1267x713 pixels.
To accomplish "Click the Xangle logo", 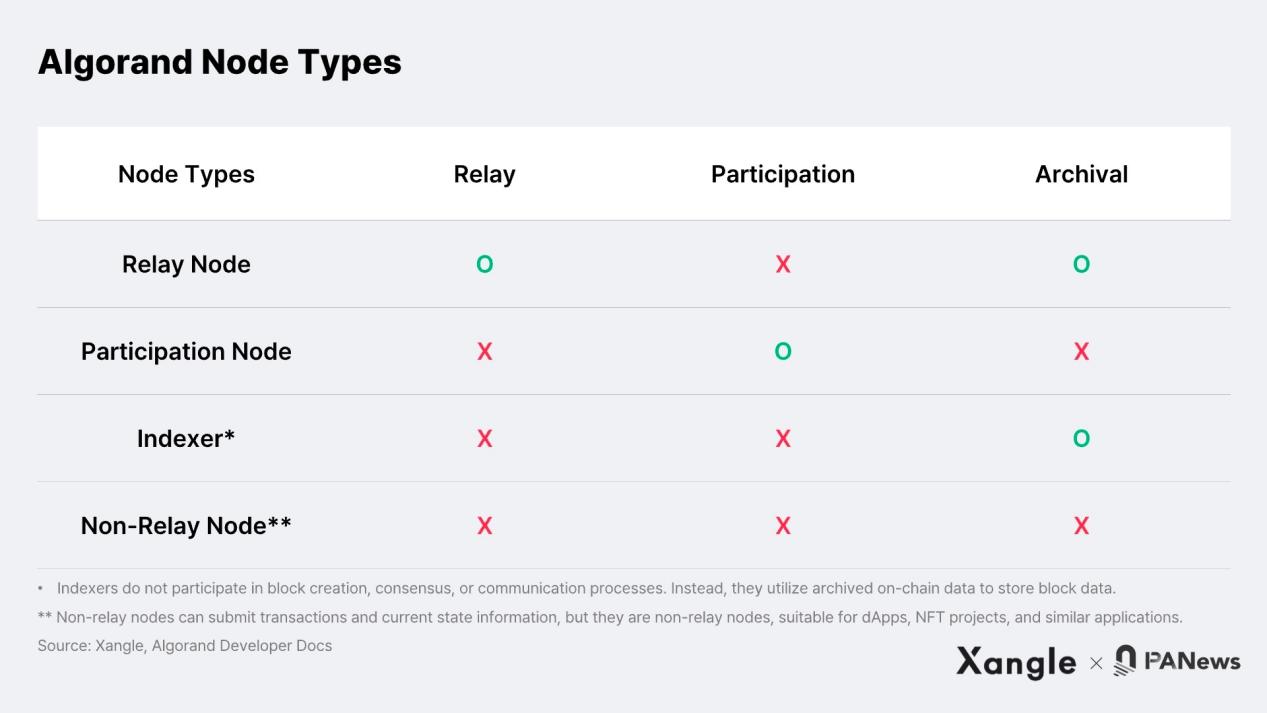I will tap(1016, 661).
